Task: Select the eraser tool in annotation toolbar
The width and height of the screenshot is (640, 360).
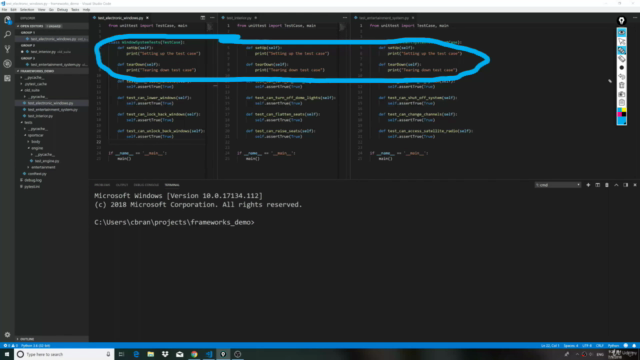Action: [x=621, y=59]
